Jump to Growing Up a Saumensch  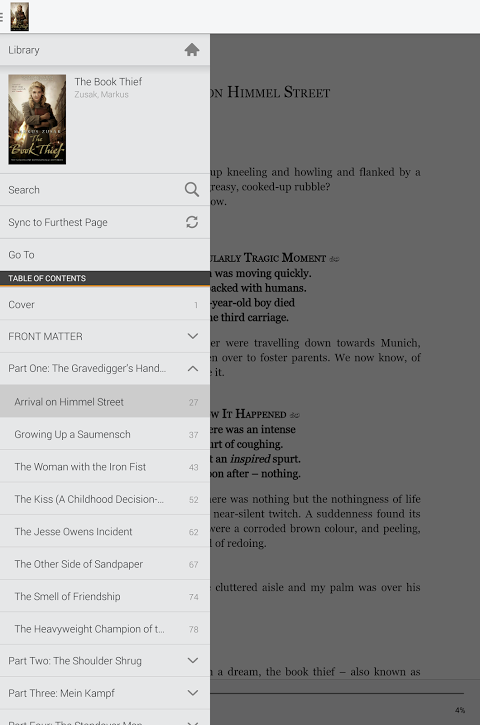coord(105,434)
